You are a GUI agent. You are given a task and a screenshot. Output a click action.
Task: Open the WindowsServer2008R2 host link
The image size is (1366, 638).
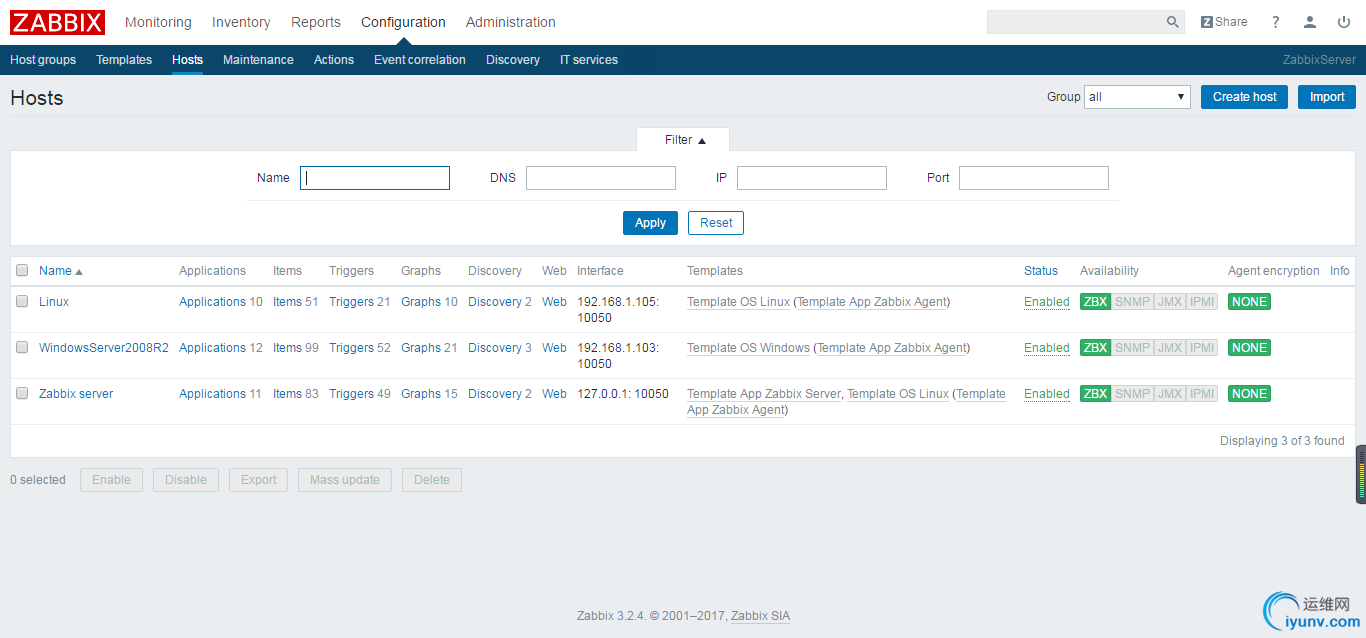click(x=104, y=348)
